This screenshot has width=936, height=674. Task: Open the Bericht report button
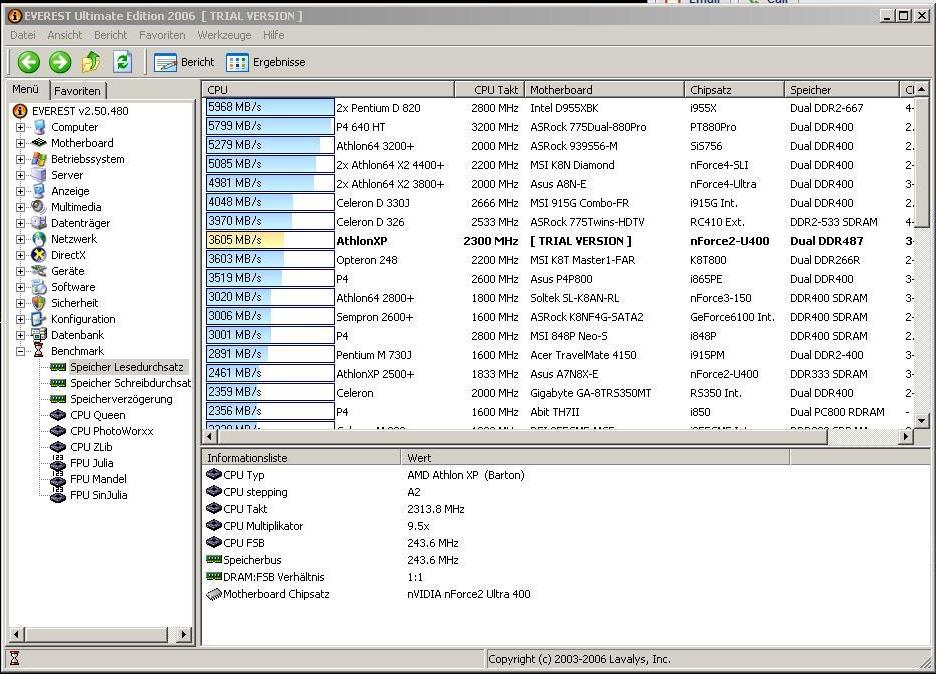[x=184, y=62]
